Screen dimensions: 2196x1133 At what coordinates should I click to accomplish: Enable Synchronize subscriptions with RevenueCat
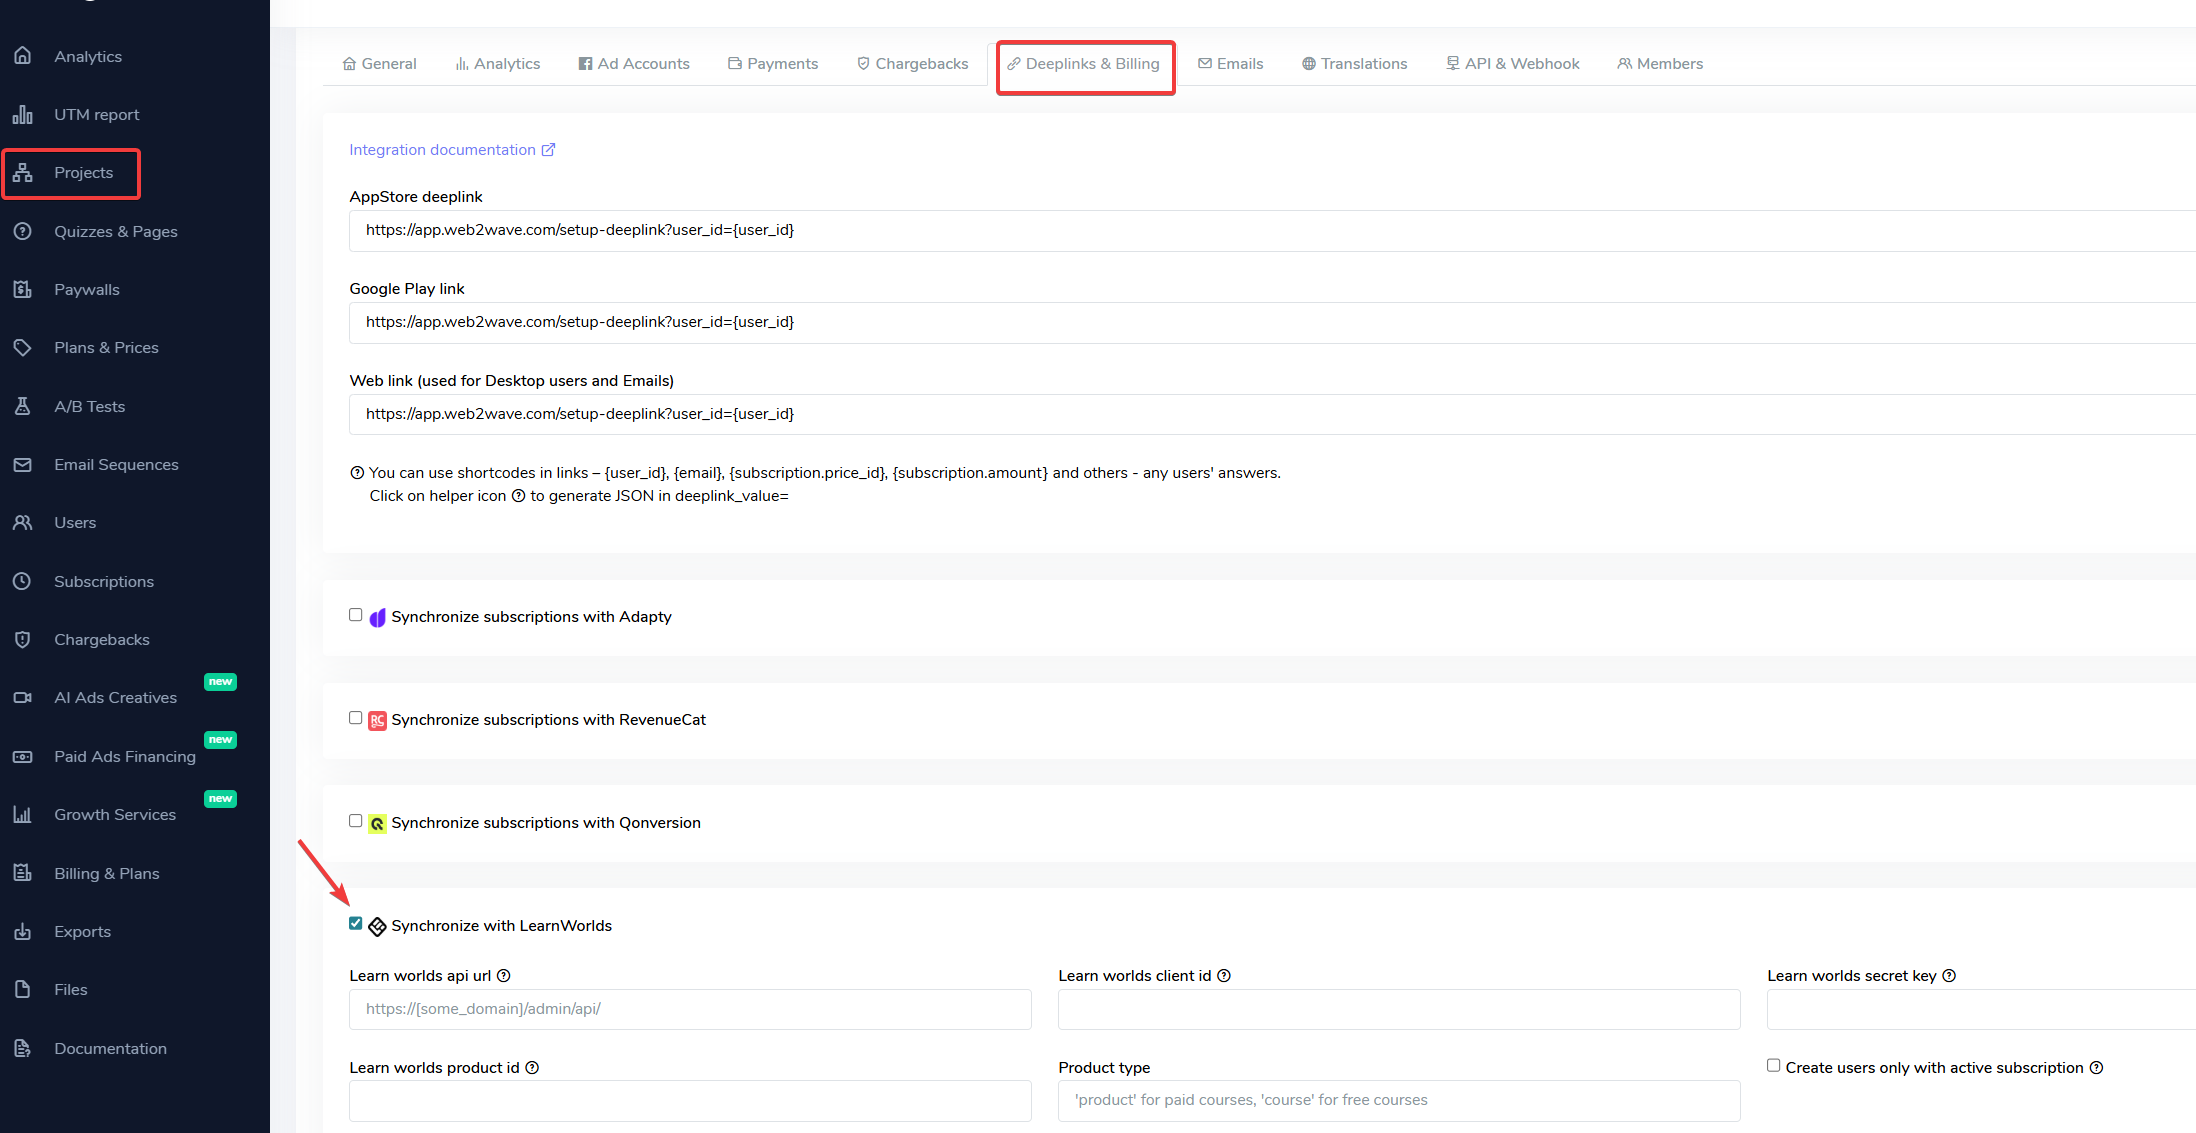pyautogui.click(x=355, y=718)
